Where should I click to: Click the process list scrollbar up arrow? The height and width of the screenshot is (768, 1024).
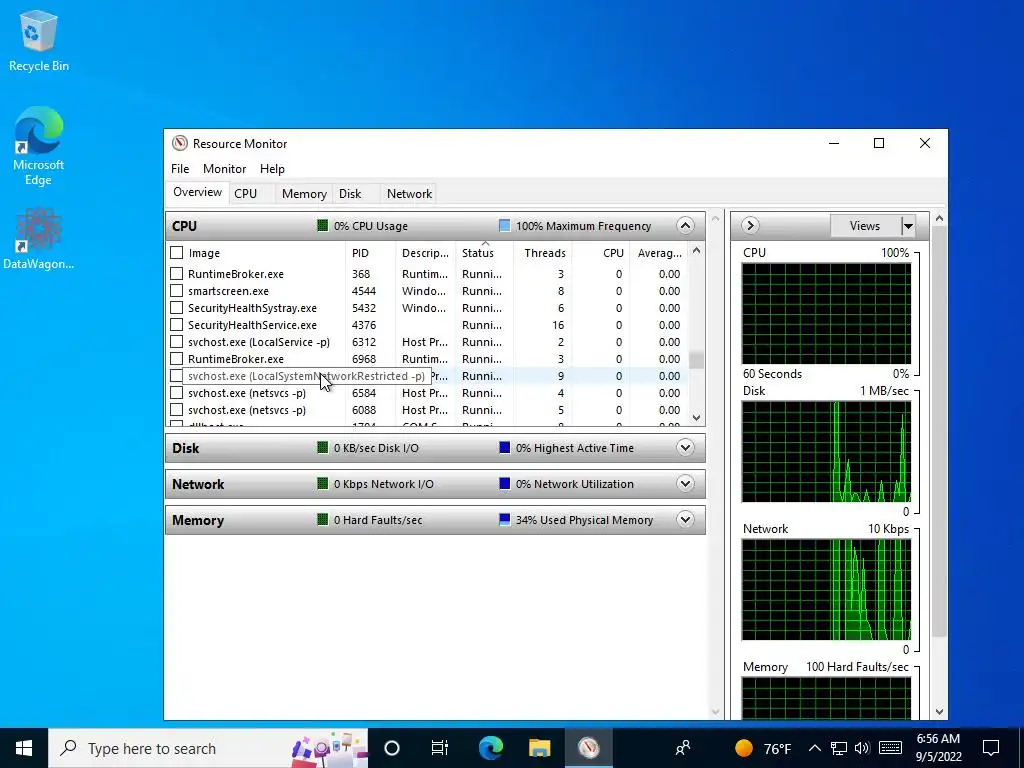[x=696, y=251]
